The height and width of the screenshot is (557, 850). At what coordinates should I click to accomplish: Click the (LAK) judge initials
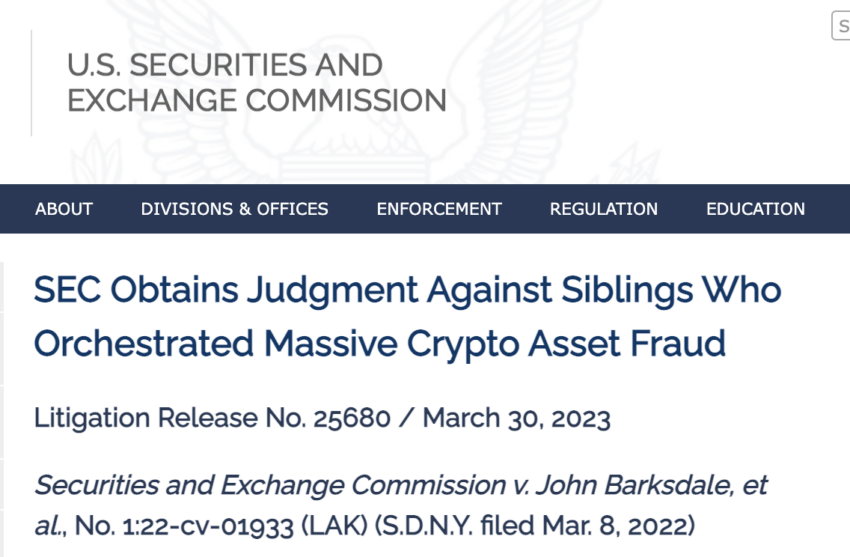click(x=334, y=526)
